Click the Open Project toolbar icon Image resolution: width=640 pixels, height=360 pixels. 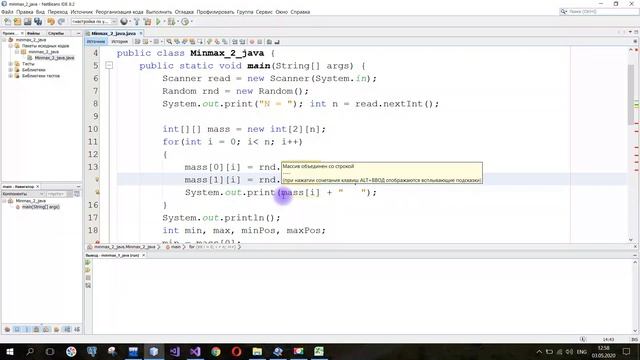[28, 22]
